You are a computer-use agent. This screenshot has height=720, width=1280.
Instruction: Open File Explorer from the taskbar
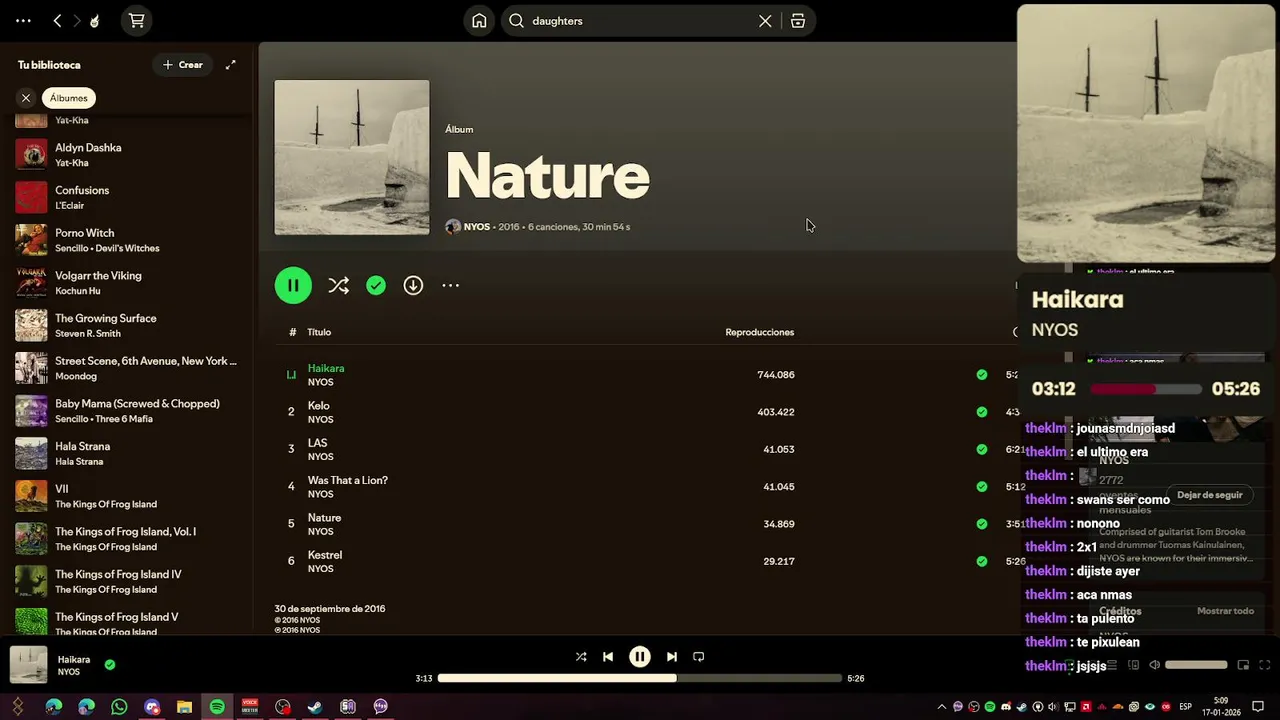click(x=184, y=707)
